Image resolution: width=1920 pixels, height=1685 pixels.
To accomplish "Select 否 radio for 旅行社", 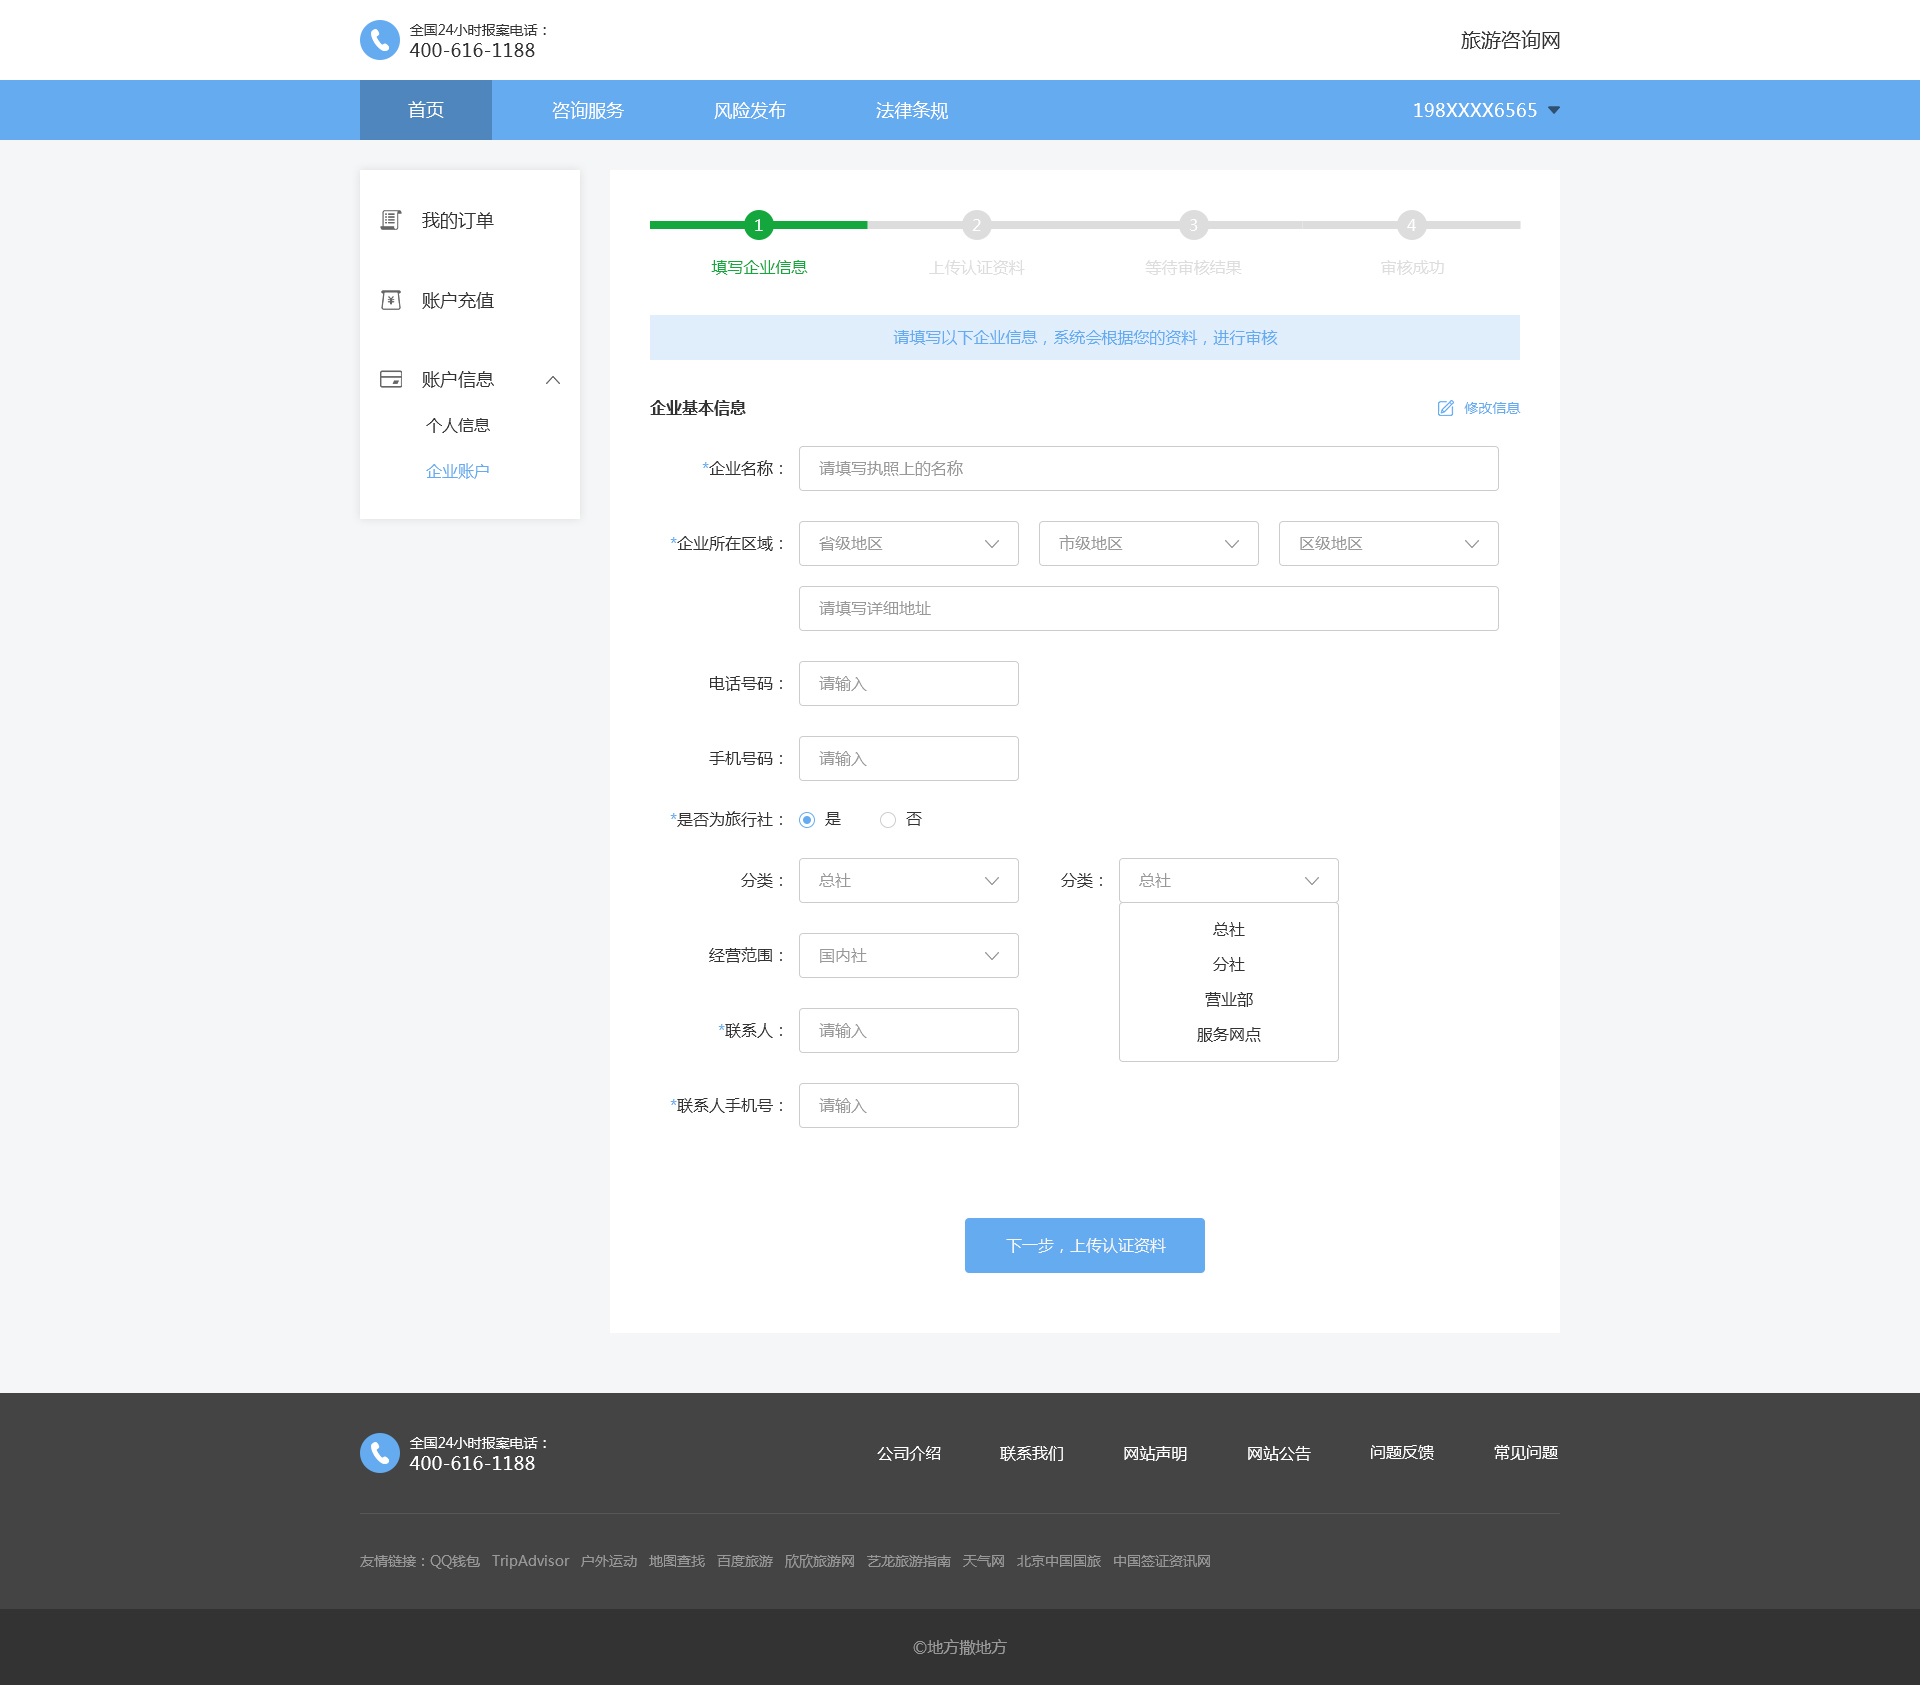I will pyautogui.click(x=887, y=820).
